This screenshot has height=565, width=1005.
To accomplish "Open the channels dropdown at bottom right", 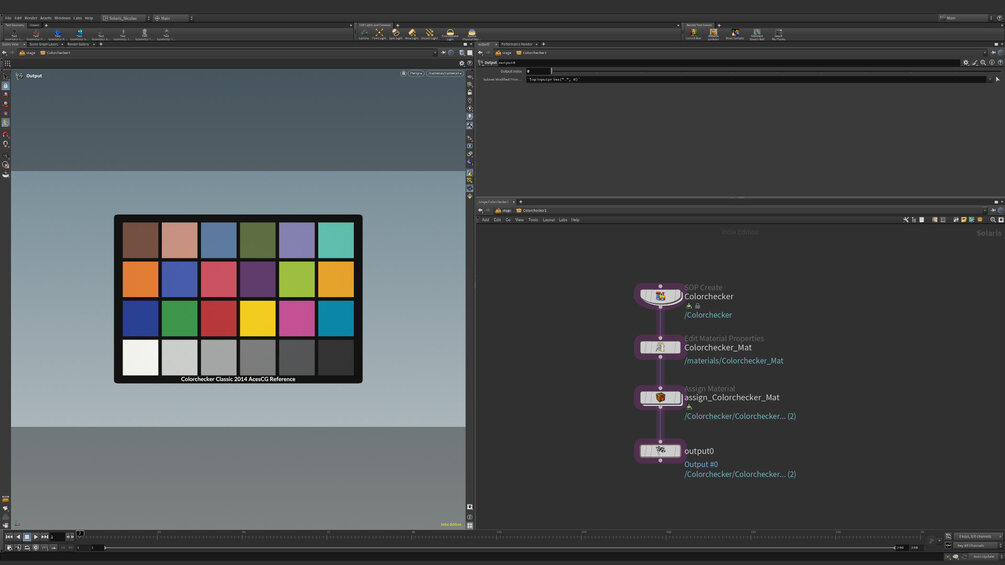I will click(977, 536).
